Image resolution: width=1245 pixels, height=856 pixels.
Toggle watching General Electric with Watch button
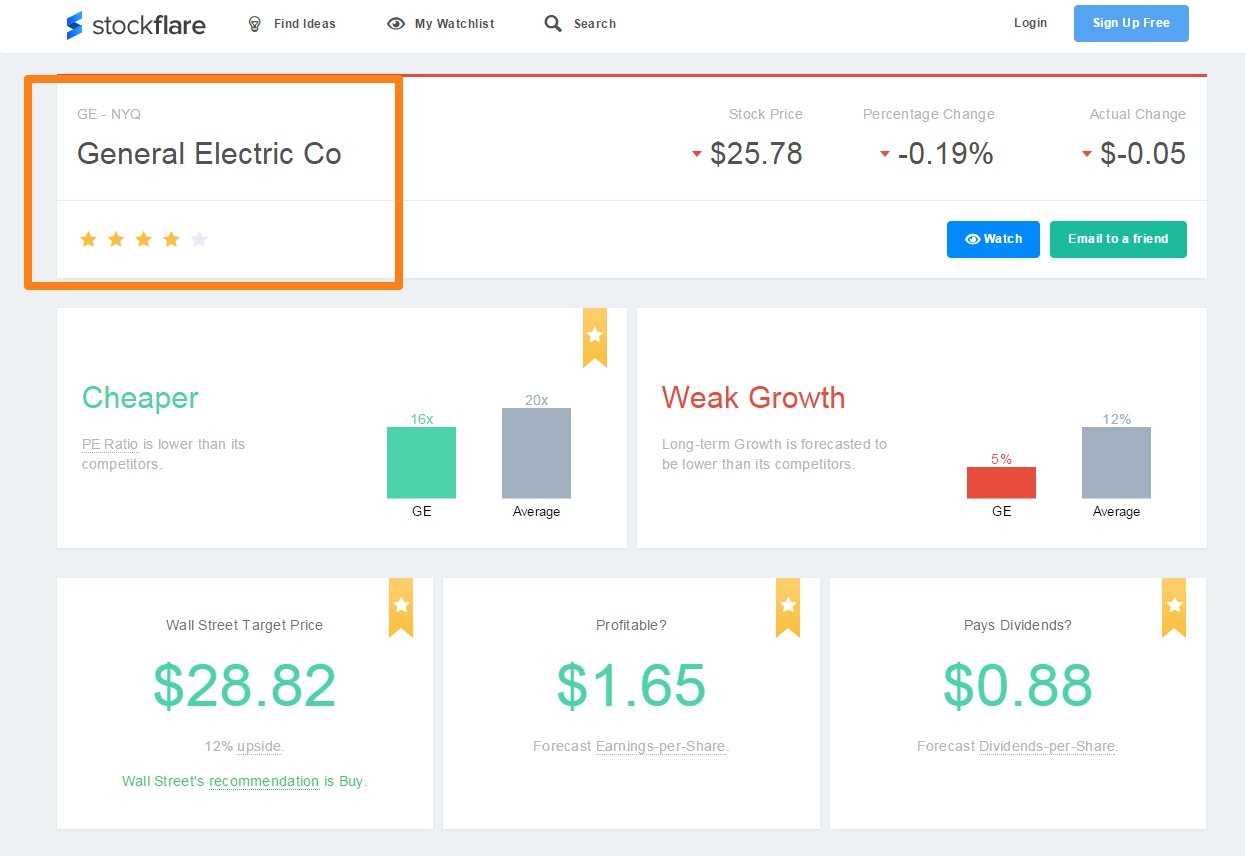coord(993,239)
